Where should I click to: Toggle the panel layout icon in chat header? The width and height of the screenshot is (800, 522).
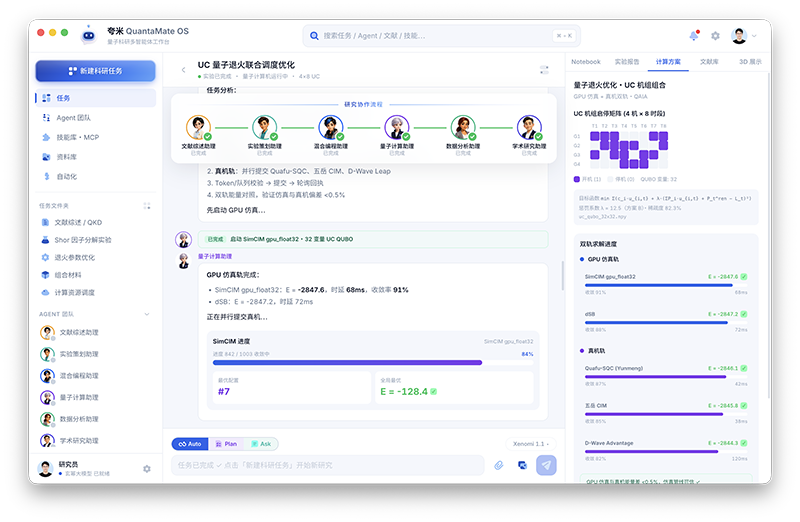[x=544, y=70]
